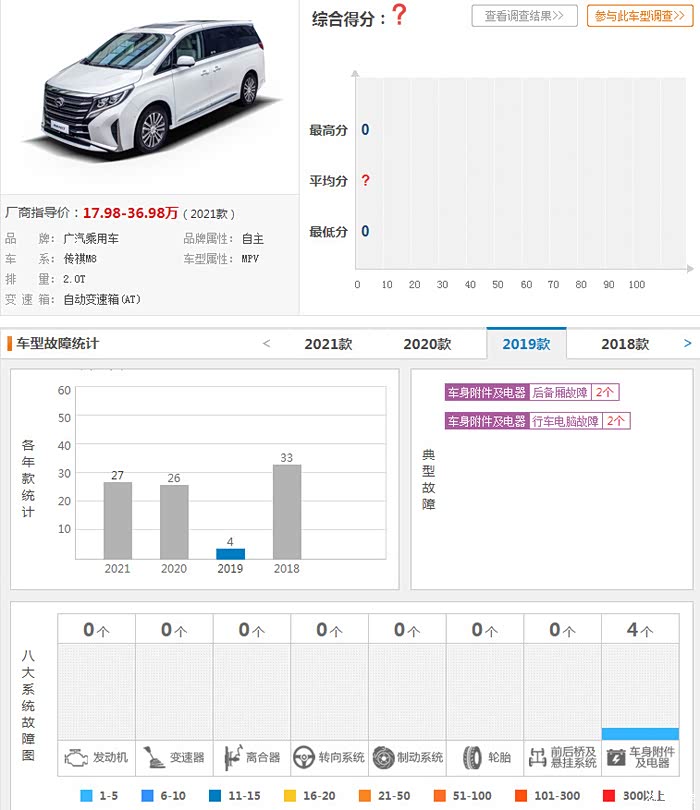Click the body accessories and electrics (车身附件及电器) battery icon

pyautogui.click(x=615, y=757)
